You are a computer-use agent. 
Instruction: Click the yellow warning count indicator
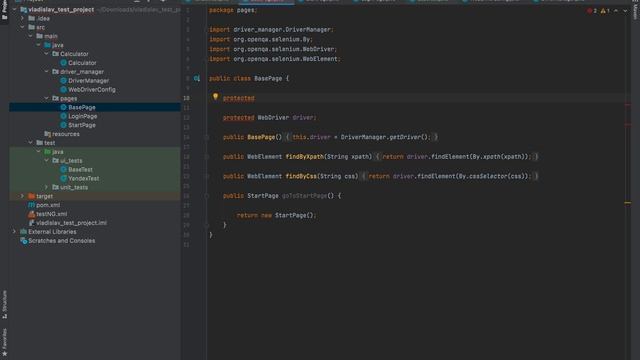click(x=605, y=11)
